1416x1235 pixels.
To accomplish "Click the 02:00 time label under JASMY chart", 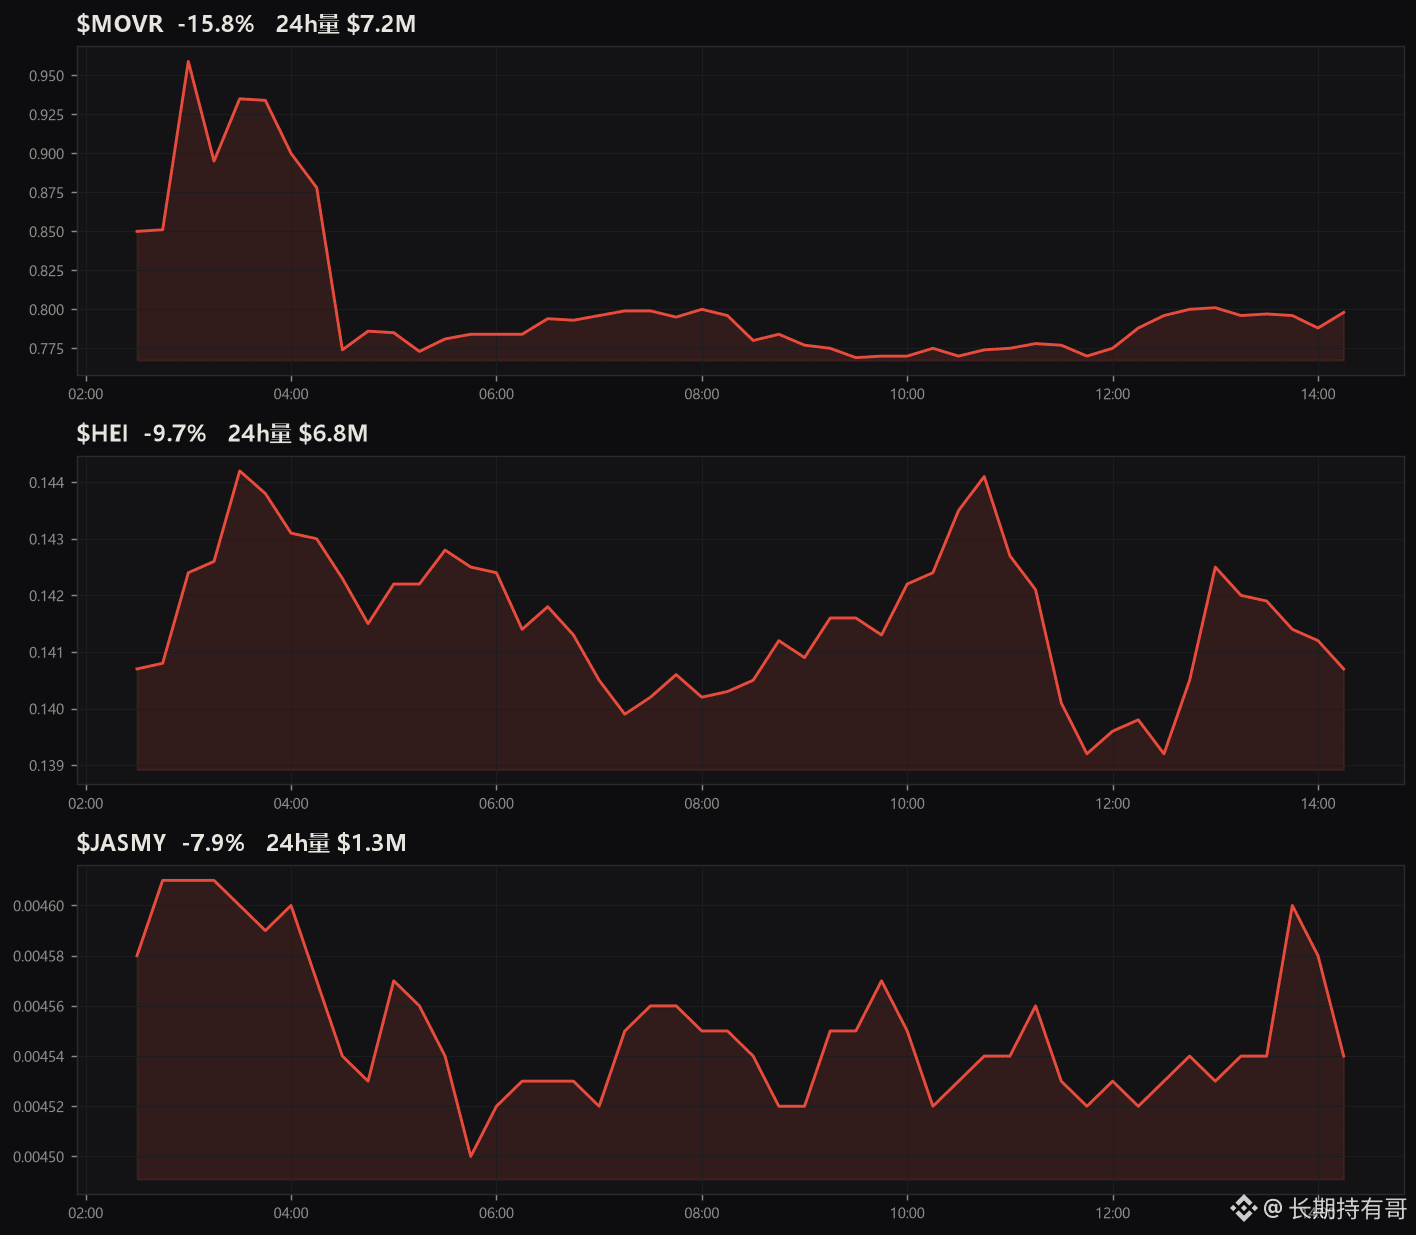I will tap(86, 1213).
